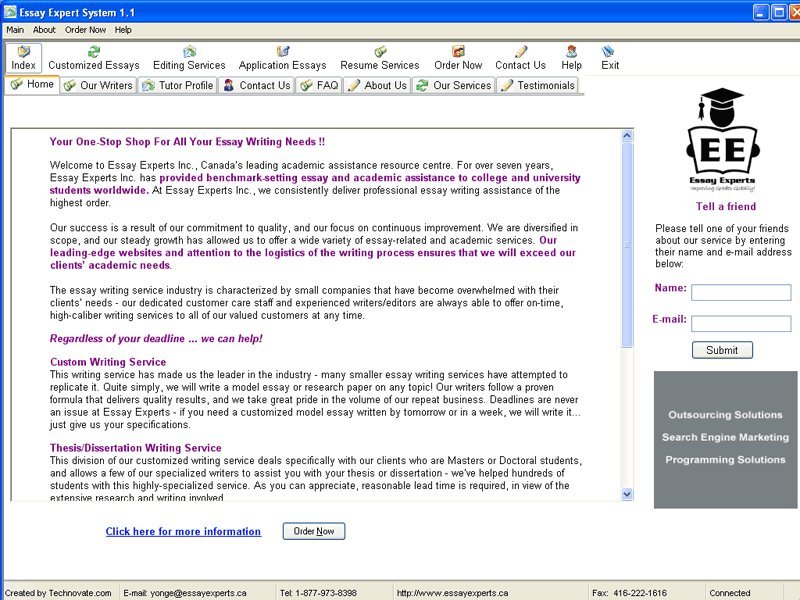Click 'Created by Technovate.com' in status bar
This screenshot has width=800, height=600.
click(58, 593)
